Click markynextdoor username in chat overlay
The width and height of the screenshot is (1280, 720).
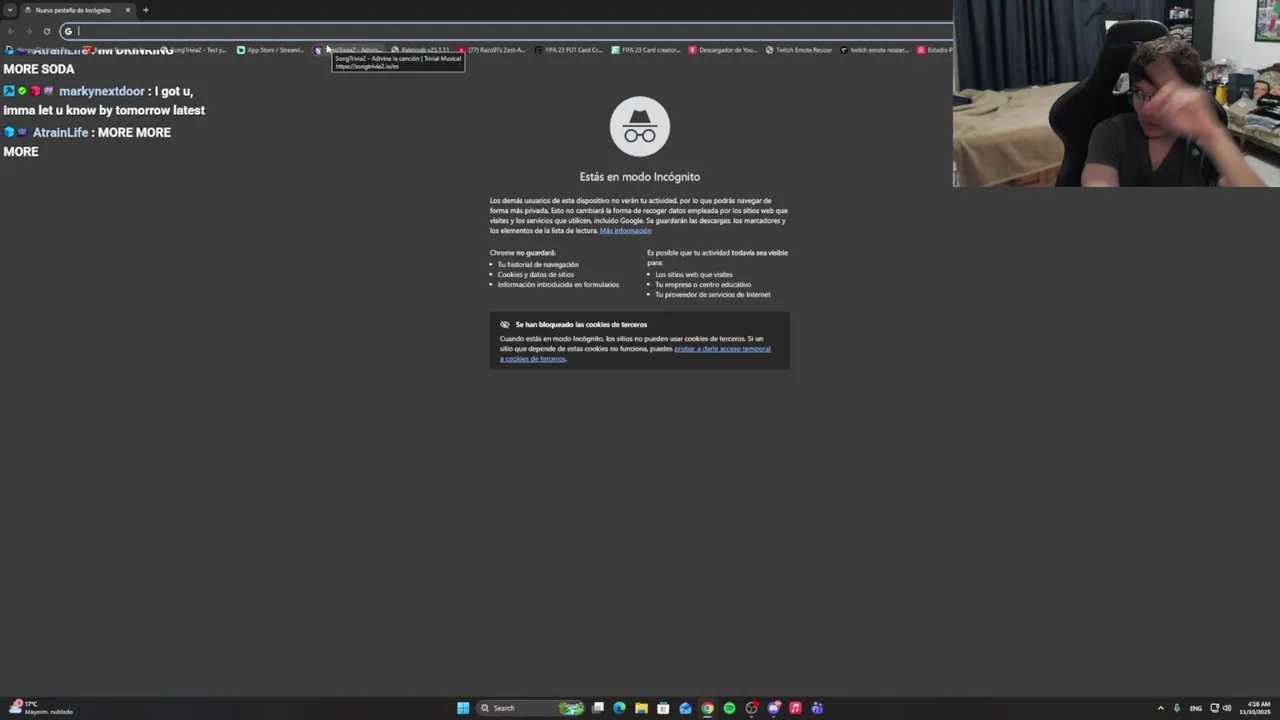coord(102,91)
